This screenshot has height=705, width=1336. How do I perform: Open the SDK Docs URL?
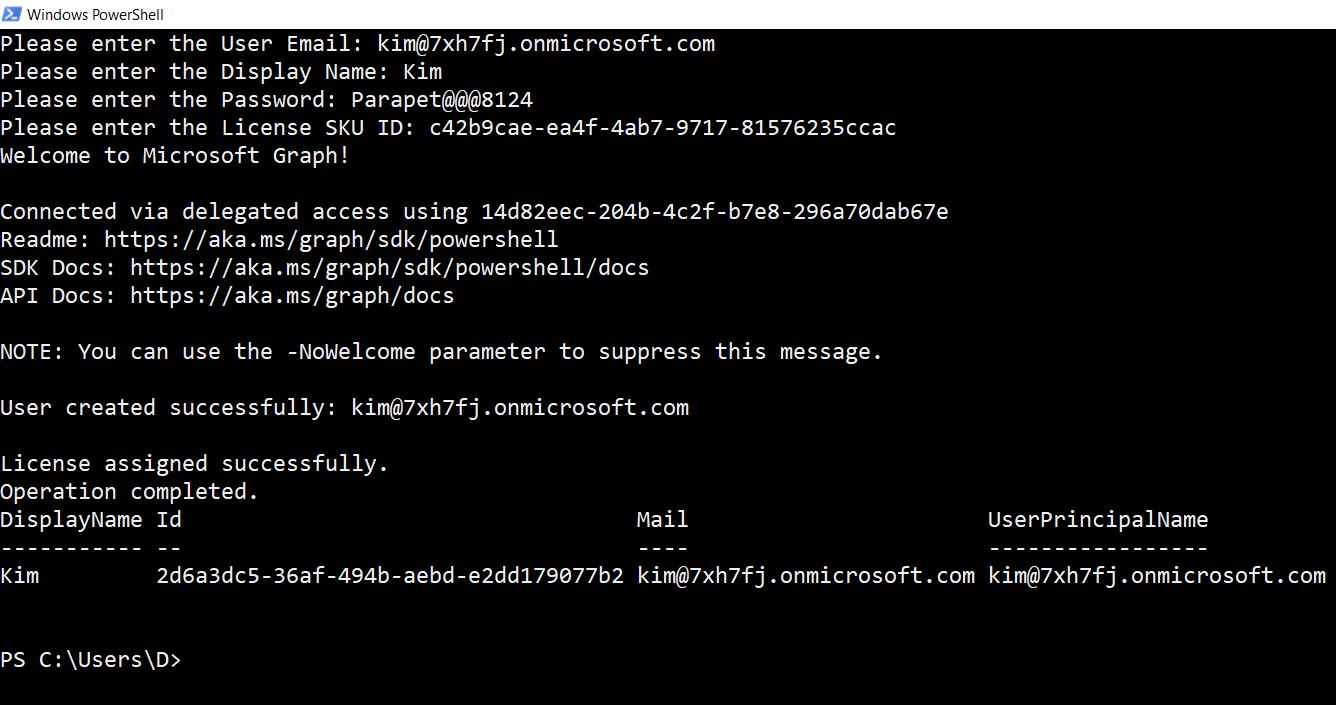coord(389,268)
